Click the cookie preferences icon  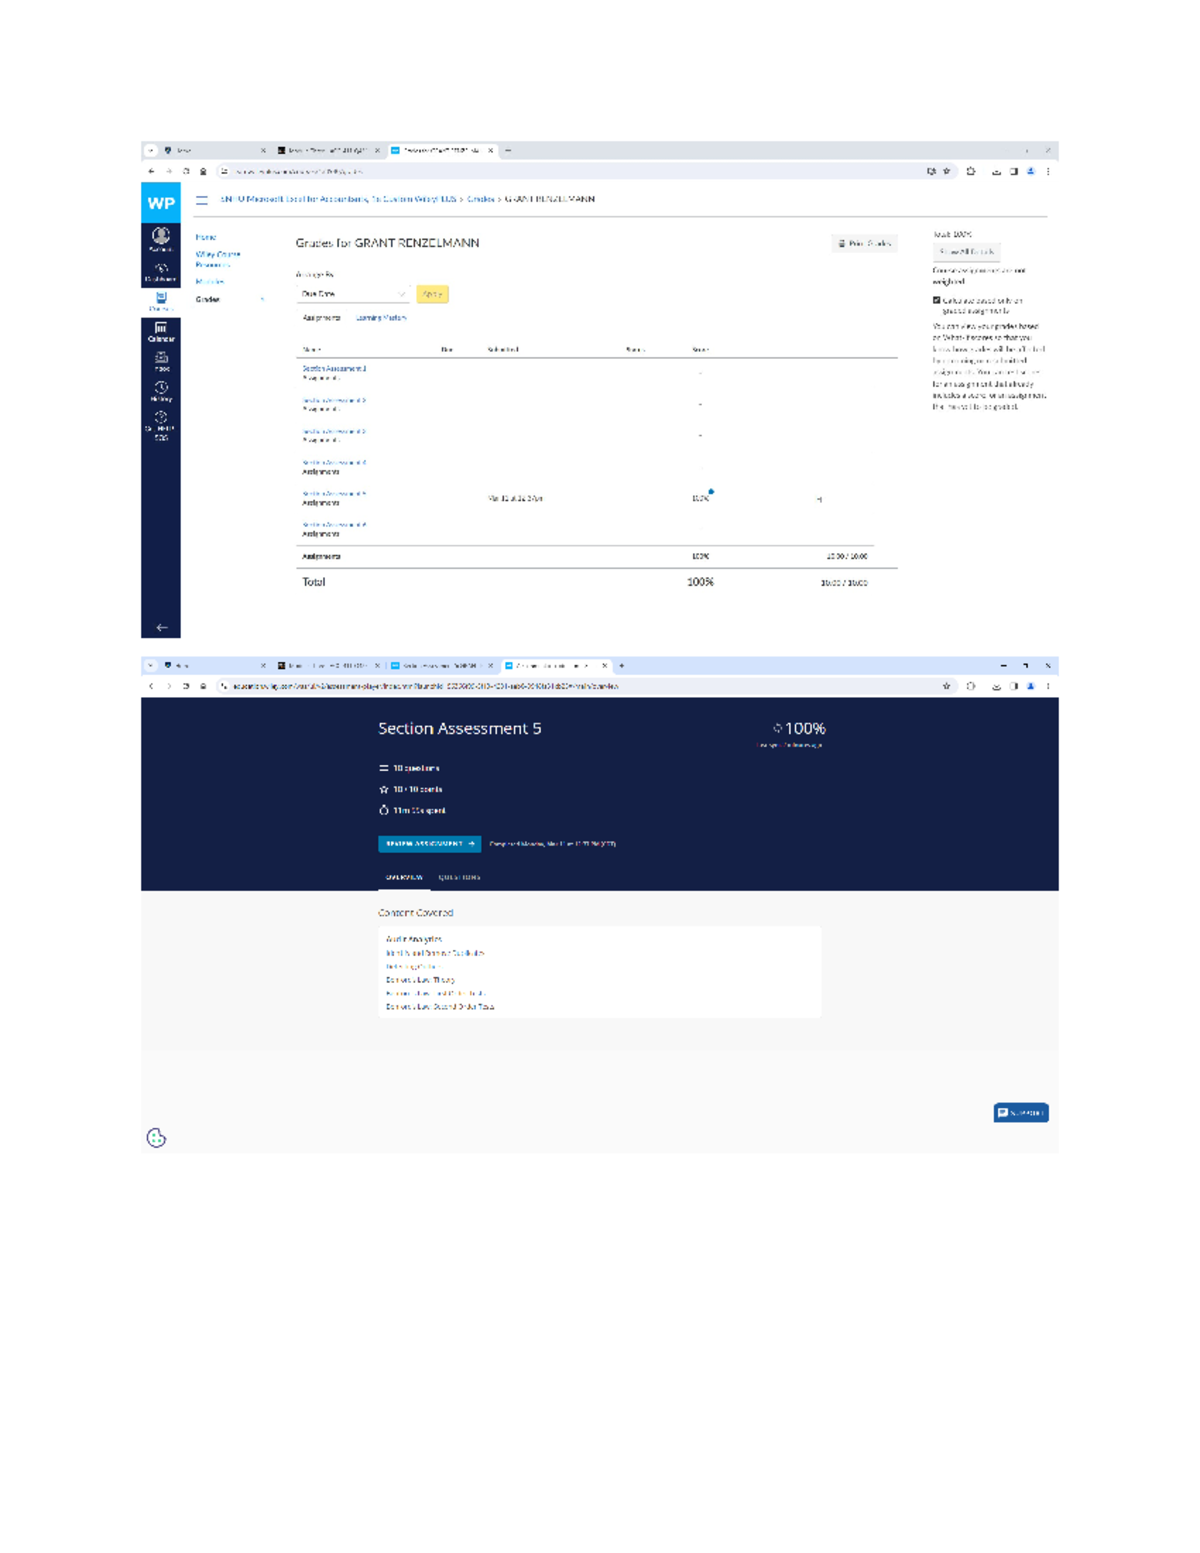(x=156, y=1137)
